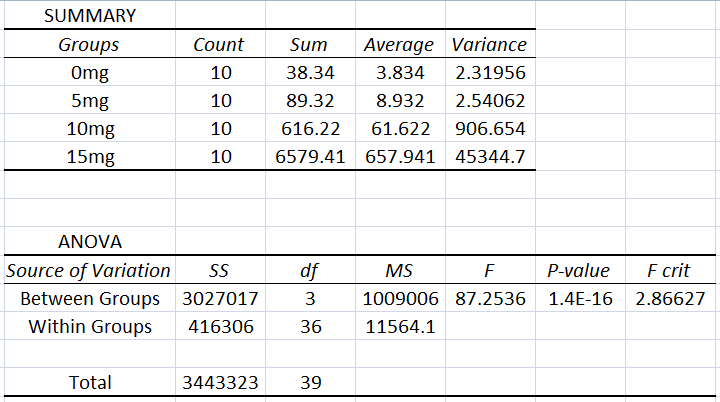Click the 0mg group label cell
The height and width of the screenshot is (402, 720).
click(88, 73)
